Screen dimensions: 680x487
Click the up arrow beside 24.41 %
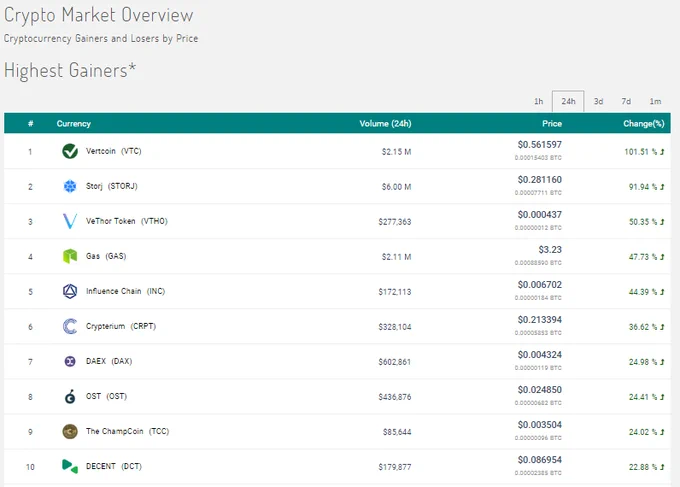point(662,397)
